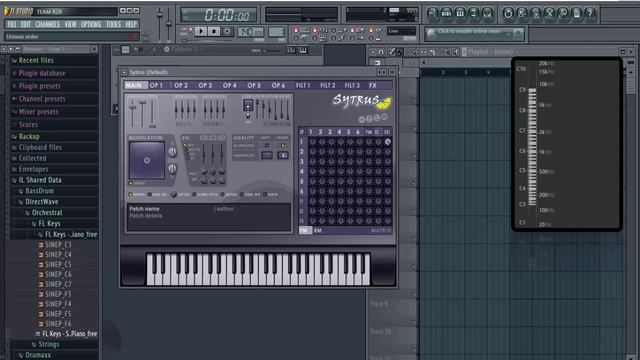This screenshot has height=360, width=640.
Task: Toggle the first option LED in Sytrus bottom row
Action: click(131, 195)
